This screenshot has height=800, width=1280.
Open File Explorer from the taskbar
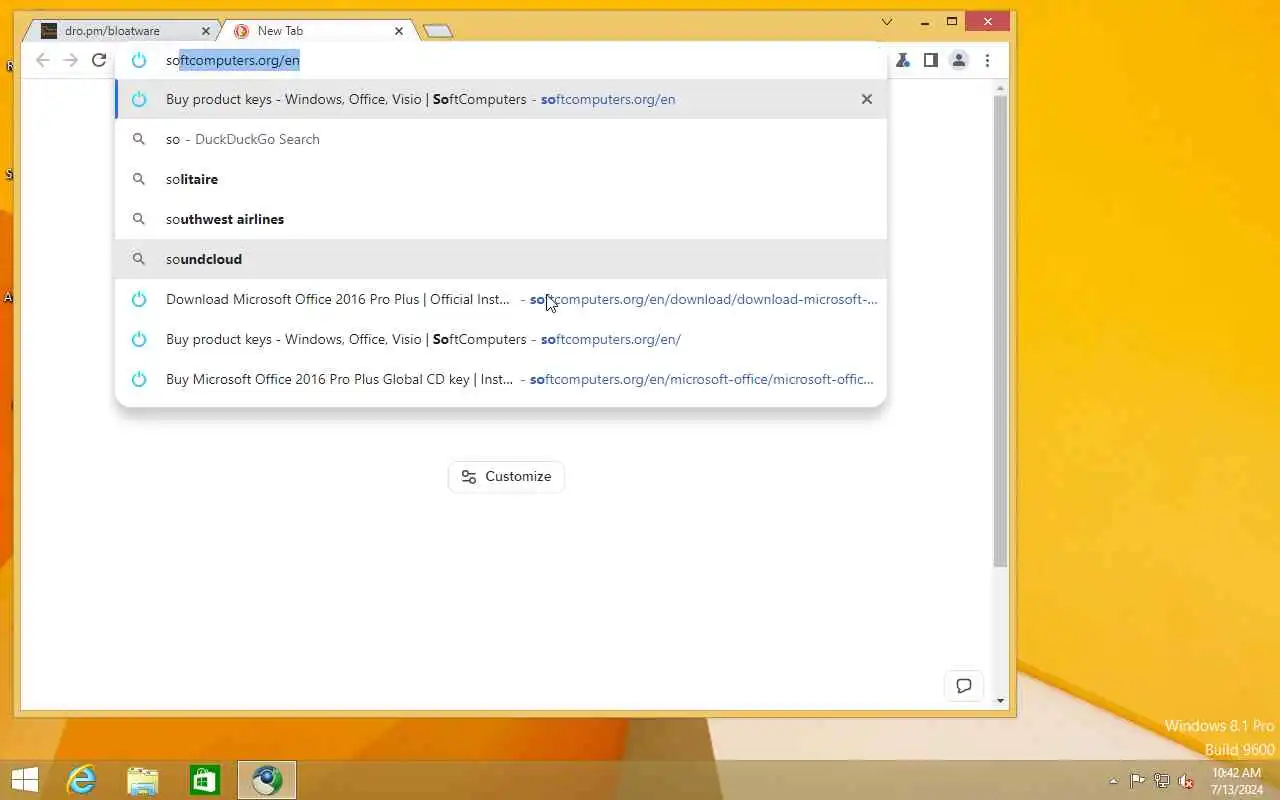click(x=143, y=780)
